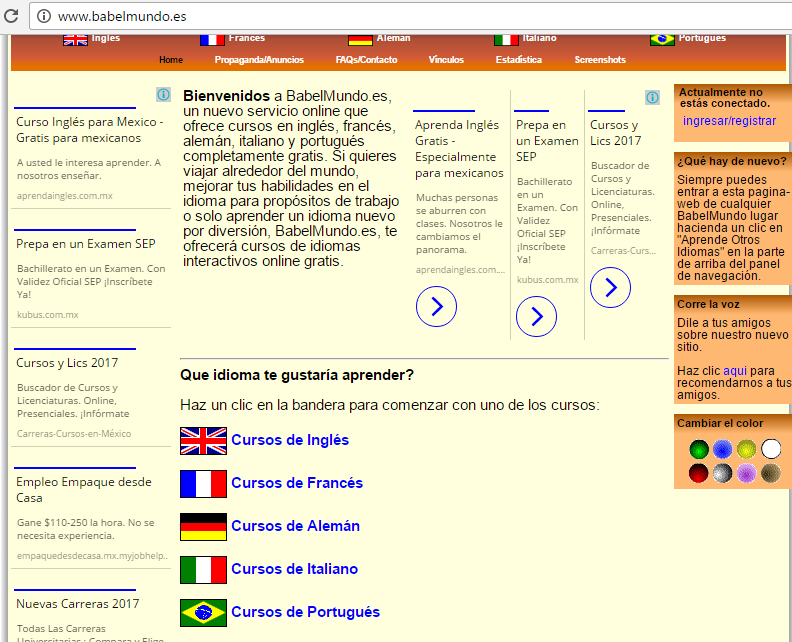Click the French flag beside Cursos de Francés

pyautogui.click(x=203, y=484)
